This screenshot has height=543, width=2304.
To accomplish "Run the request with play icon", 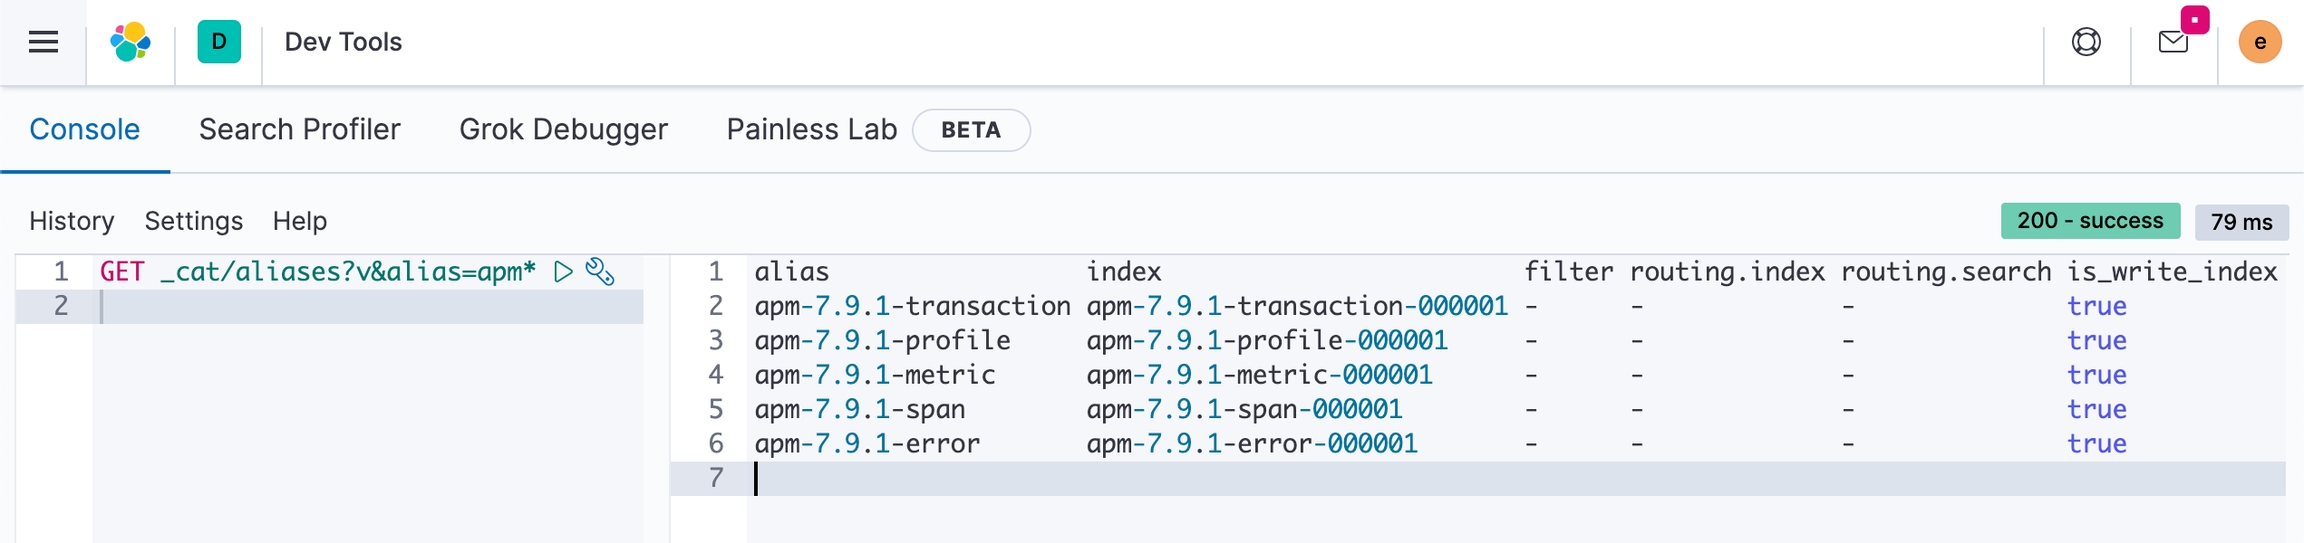I will point(564,272).
